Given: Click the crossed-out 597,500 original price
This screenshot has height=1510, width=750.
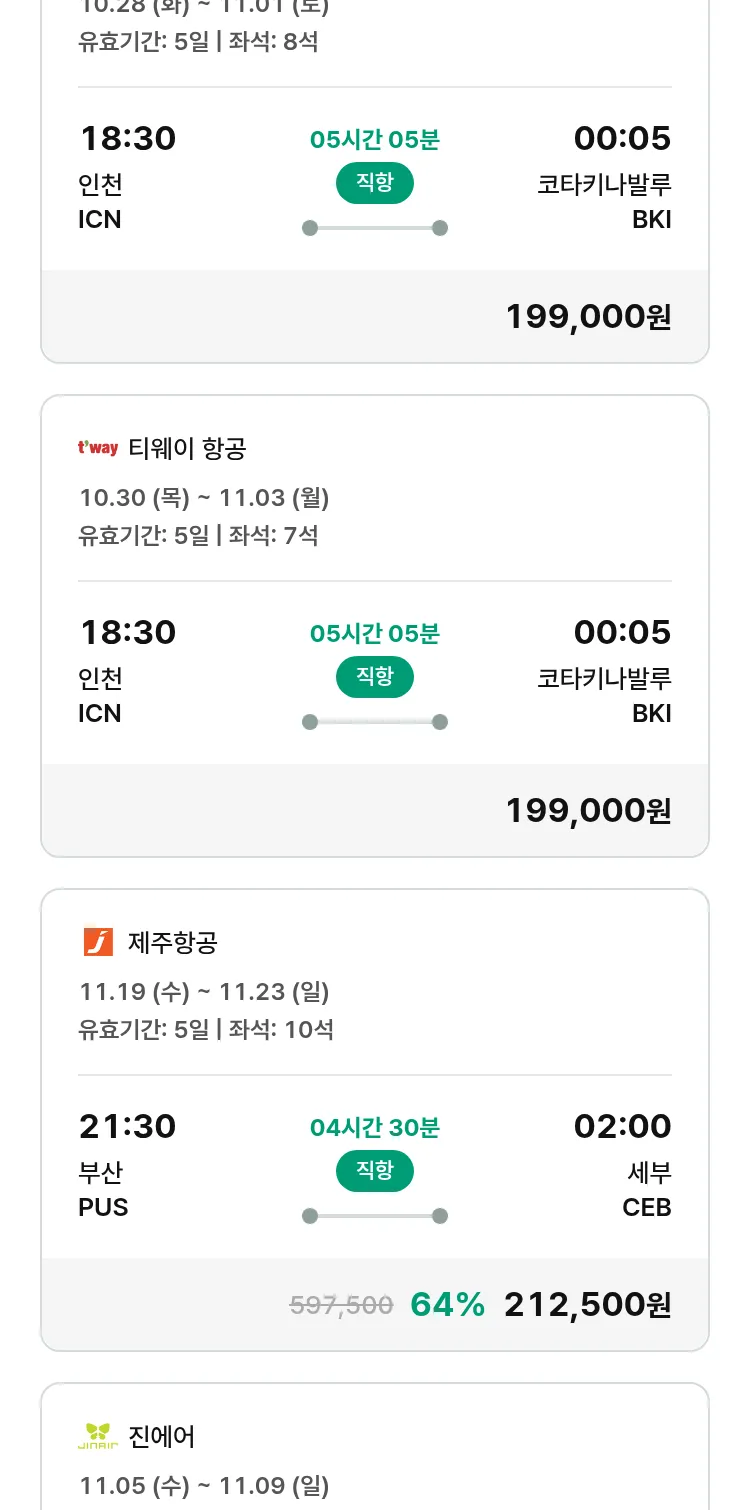Looking at the screenshot, I should coord(341,1305).
